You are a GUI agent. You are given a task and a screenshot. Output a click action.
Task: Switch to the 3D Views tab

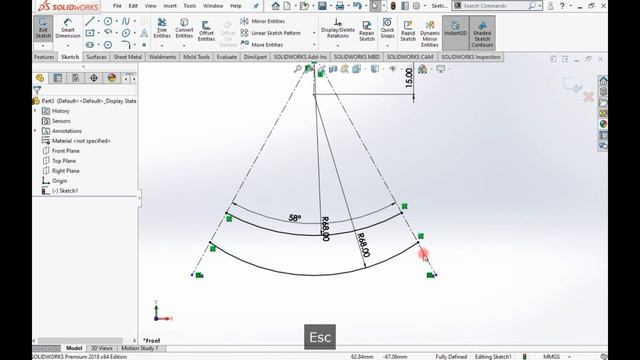101,348
